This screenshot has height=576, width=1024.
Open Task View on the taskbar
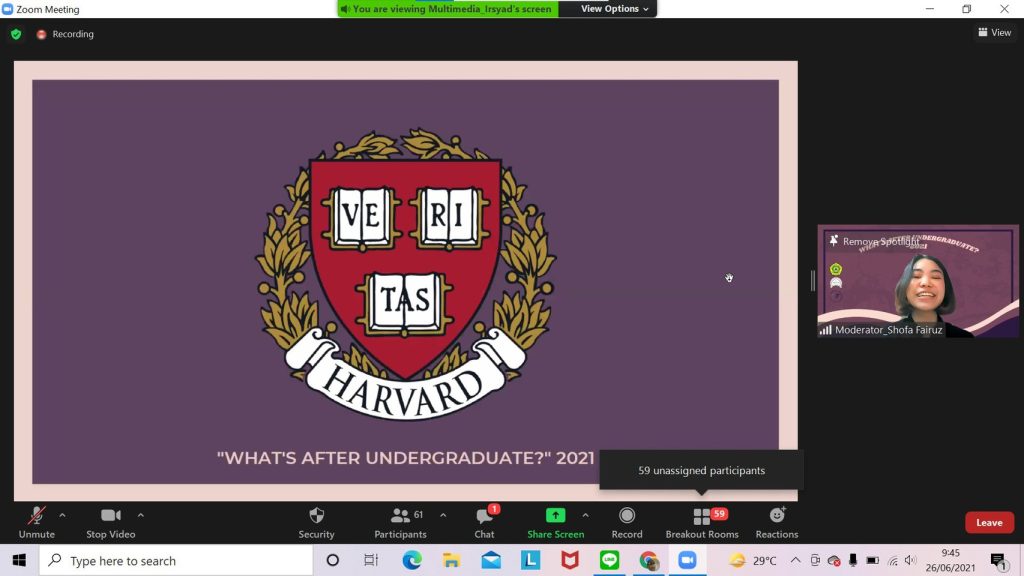371,560
